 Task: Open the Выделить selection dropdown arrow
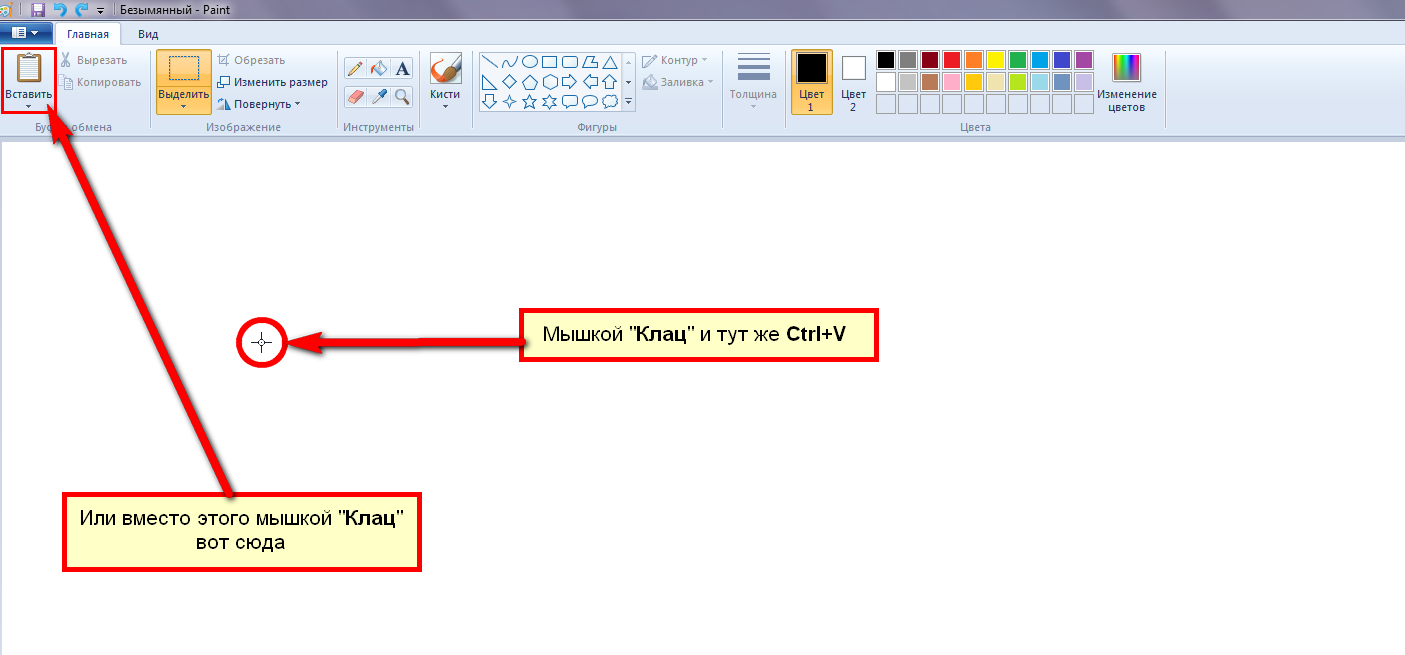pos(184,106)
